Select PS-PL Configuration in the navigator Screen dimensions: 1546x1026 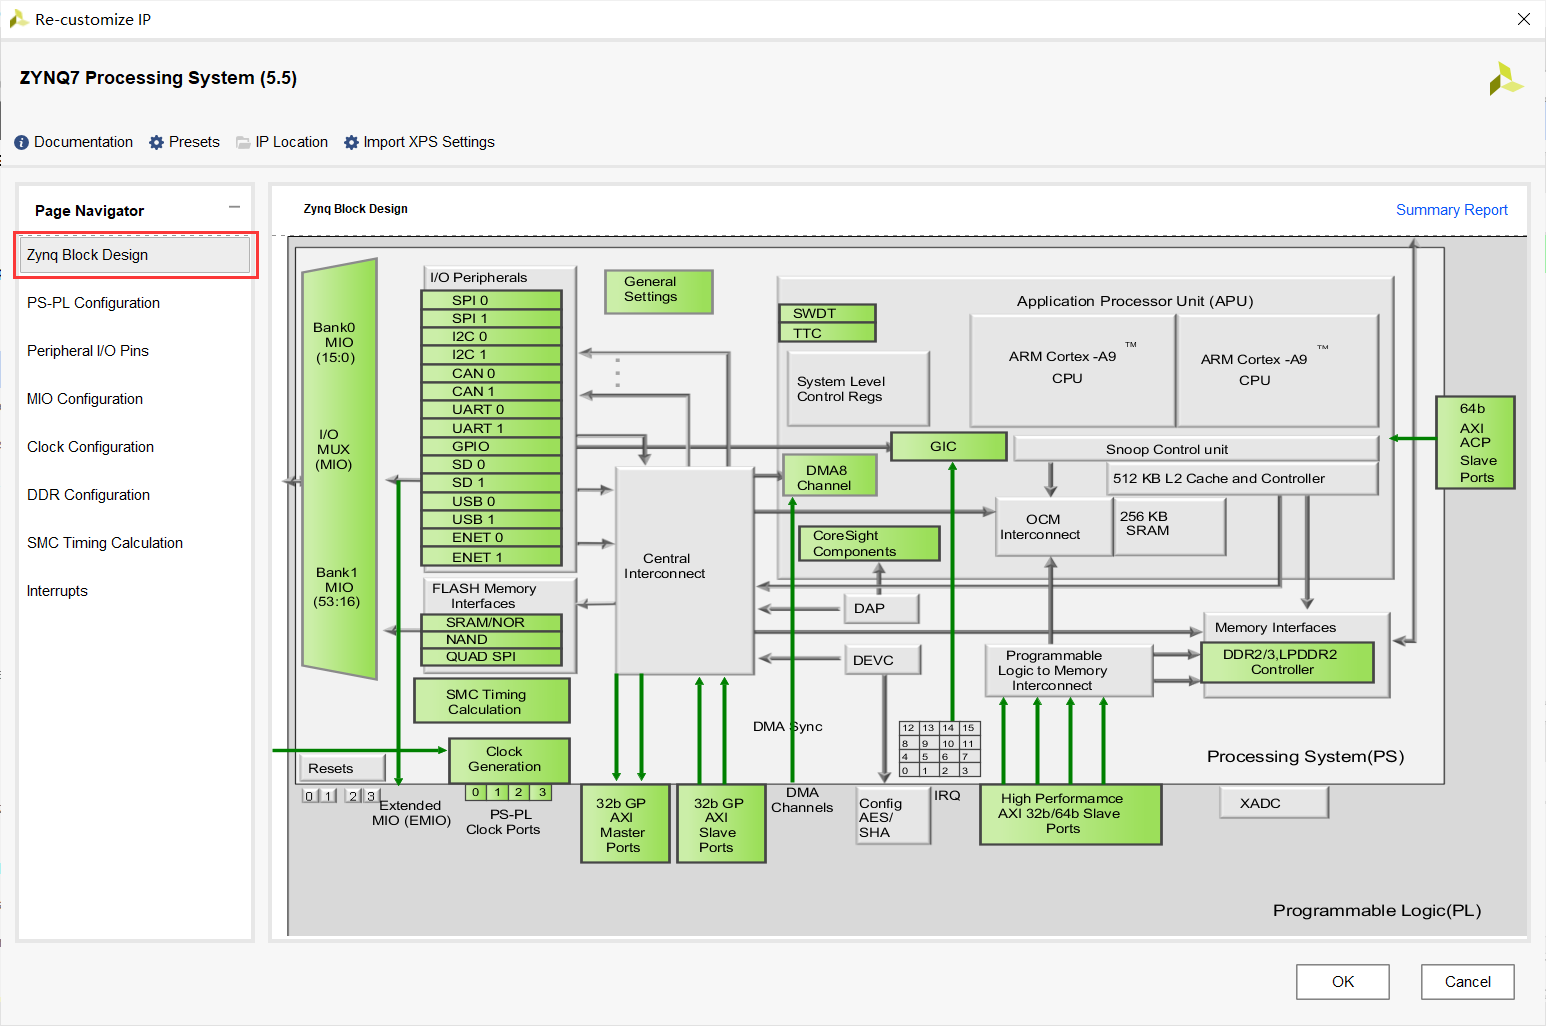point(92,302)
